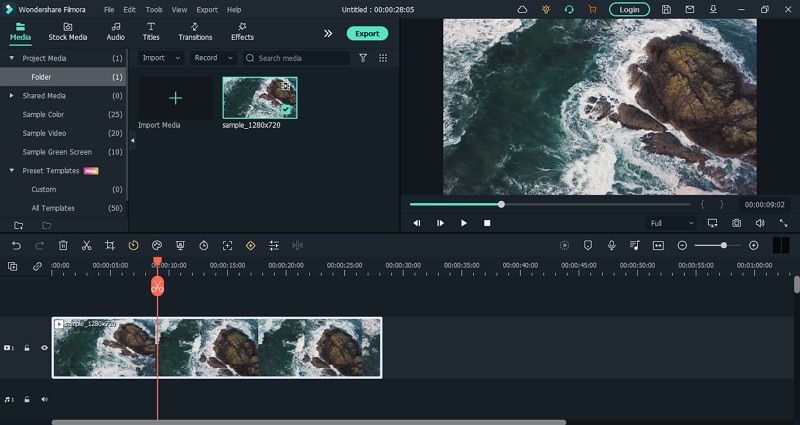Step back one frame in preview

(x=417, y=223)
